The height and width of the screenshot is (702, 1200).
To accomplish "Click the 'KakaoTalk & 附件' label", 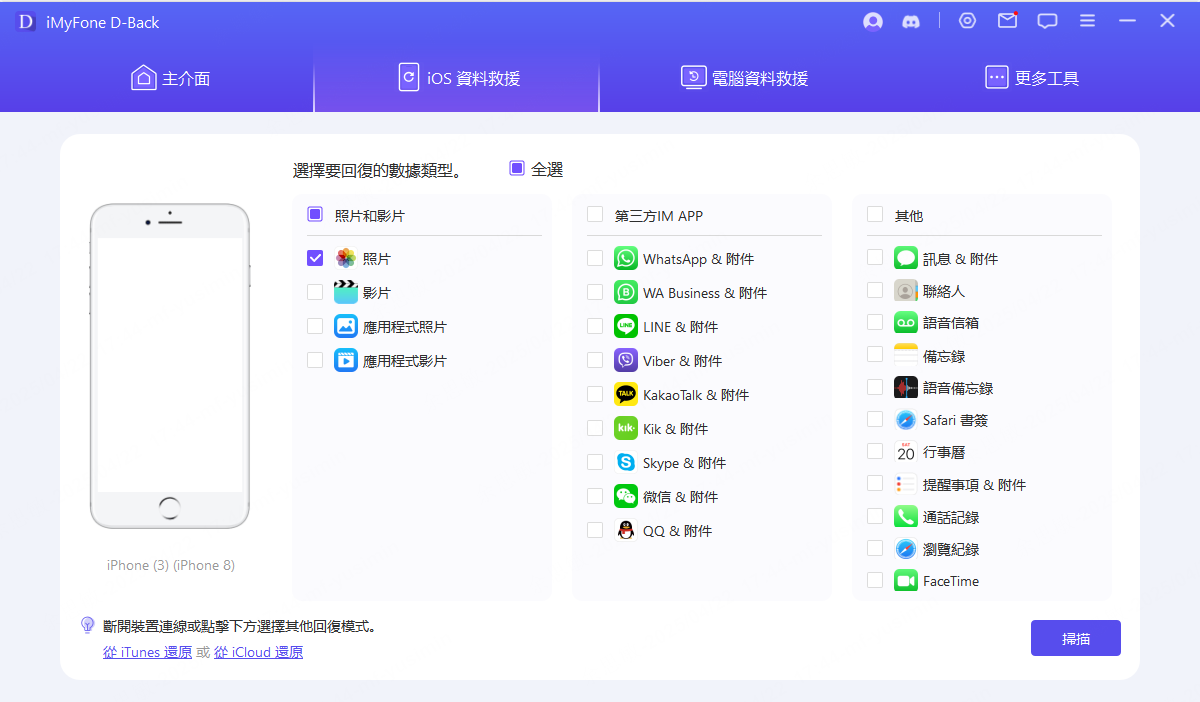I will tap(696, 395).
